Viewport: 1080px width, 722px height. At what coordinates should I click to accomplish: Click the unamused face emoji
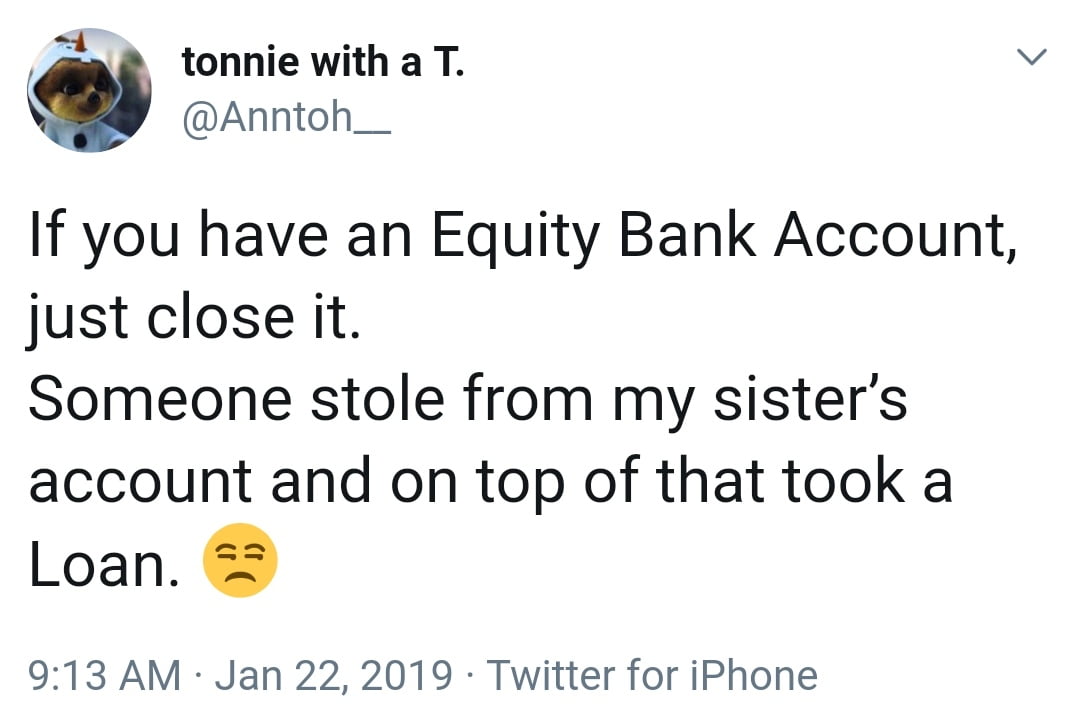click(240, 560)
